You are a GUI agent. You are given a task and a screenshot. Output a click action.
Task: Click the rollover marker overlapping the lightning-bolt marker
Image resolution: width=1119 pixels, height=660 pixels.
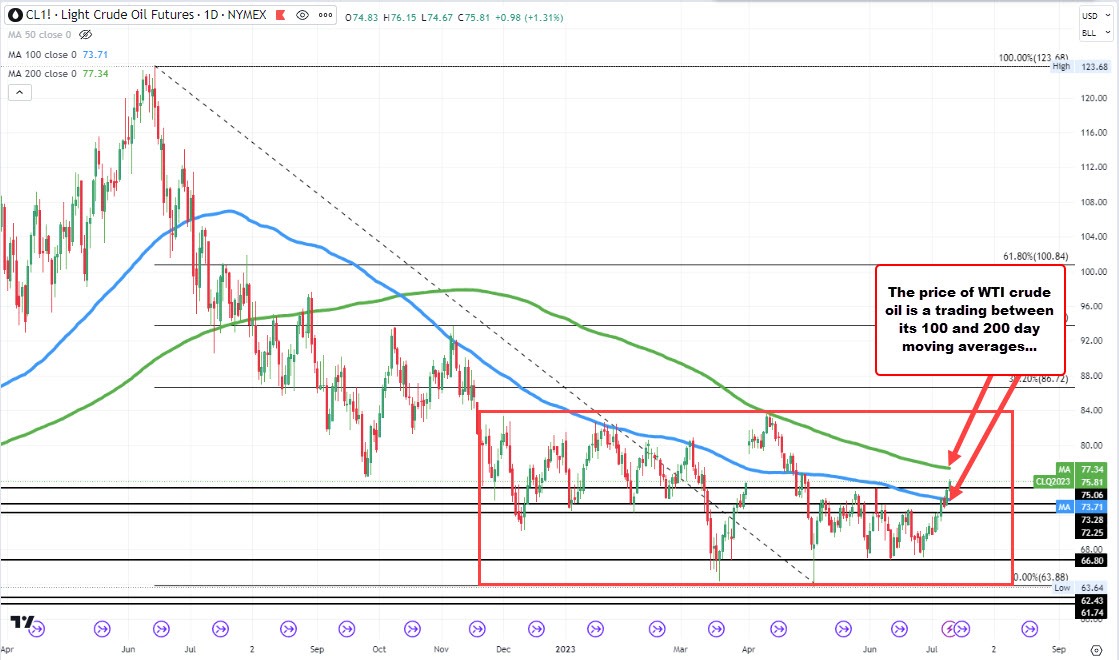click(962, 629)
